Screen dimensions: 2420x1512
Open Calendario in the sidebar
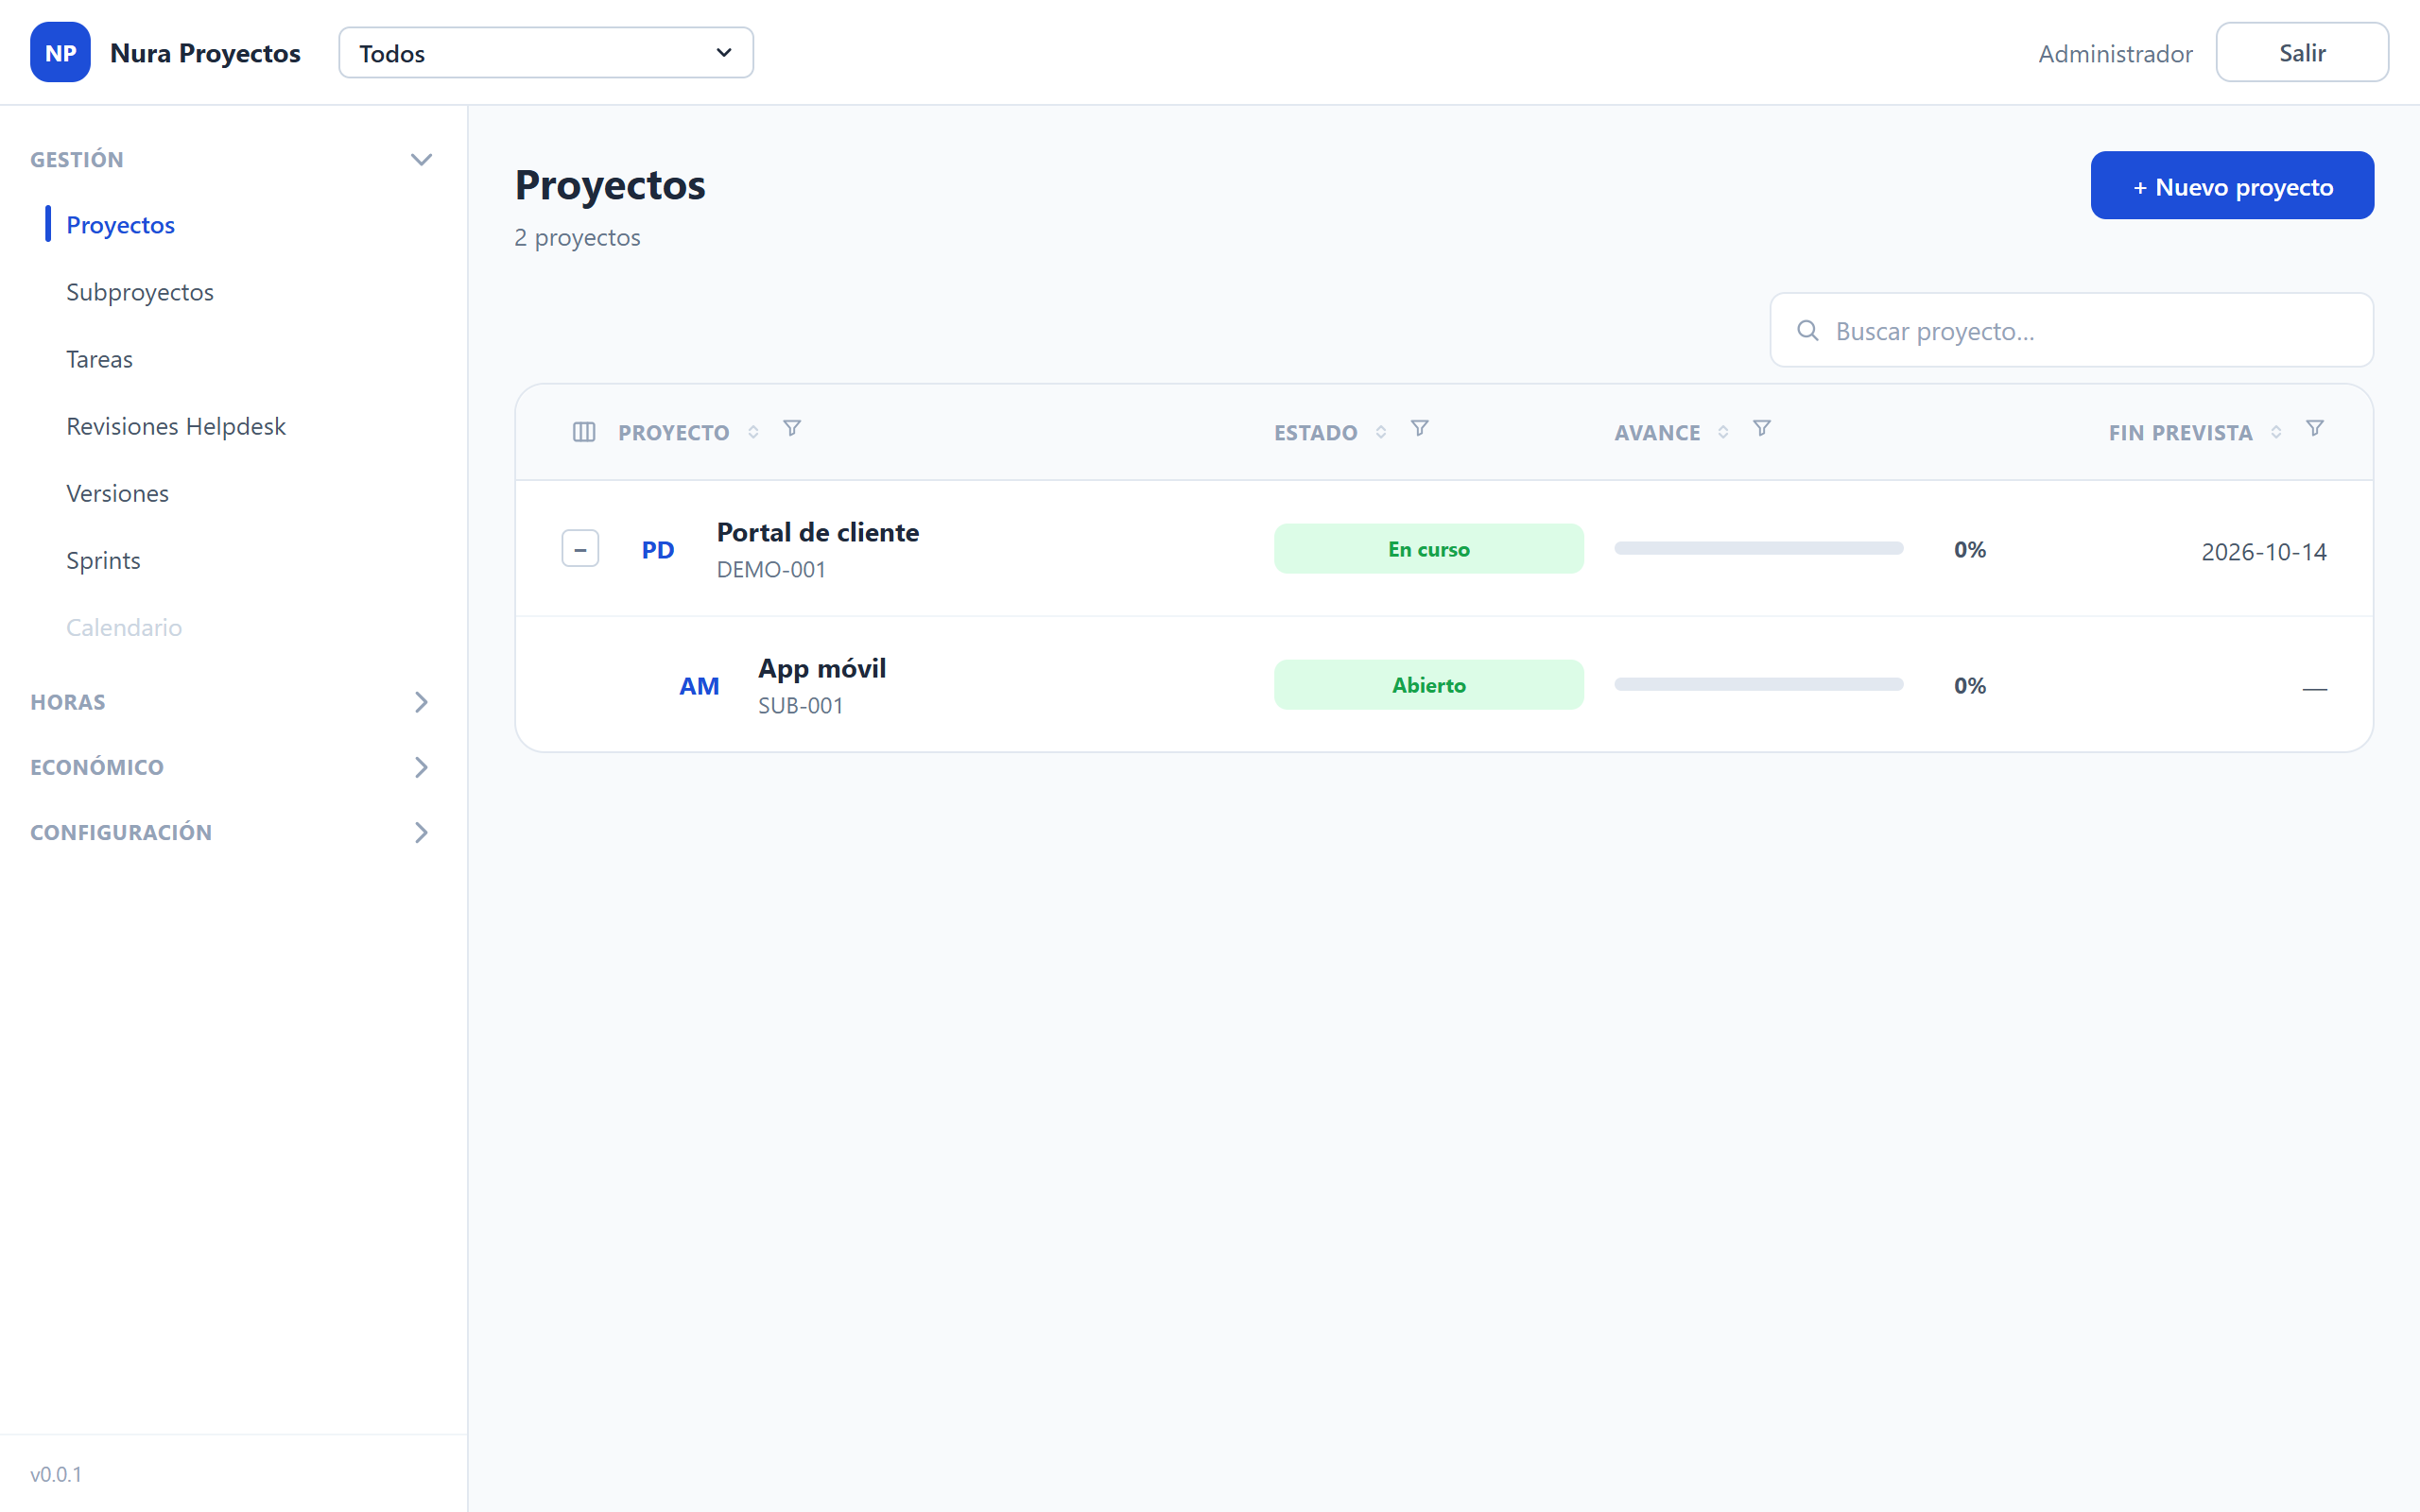click(124, 627)
